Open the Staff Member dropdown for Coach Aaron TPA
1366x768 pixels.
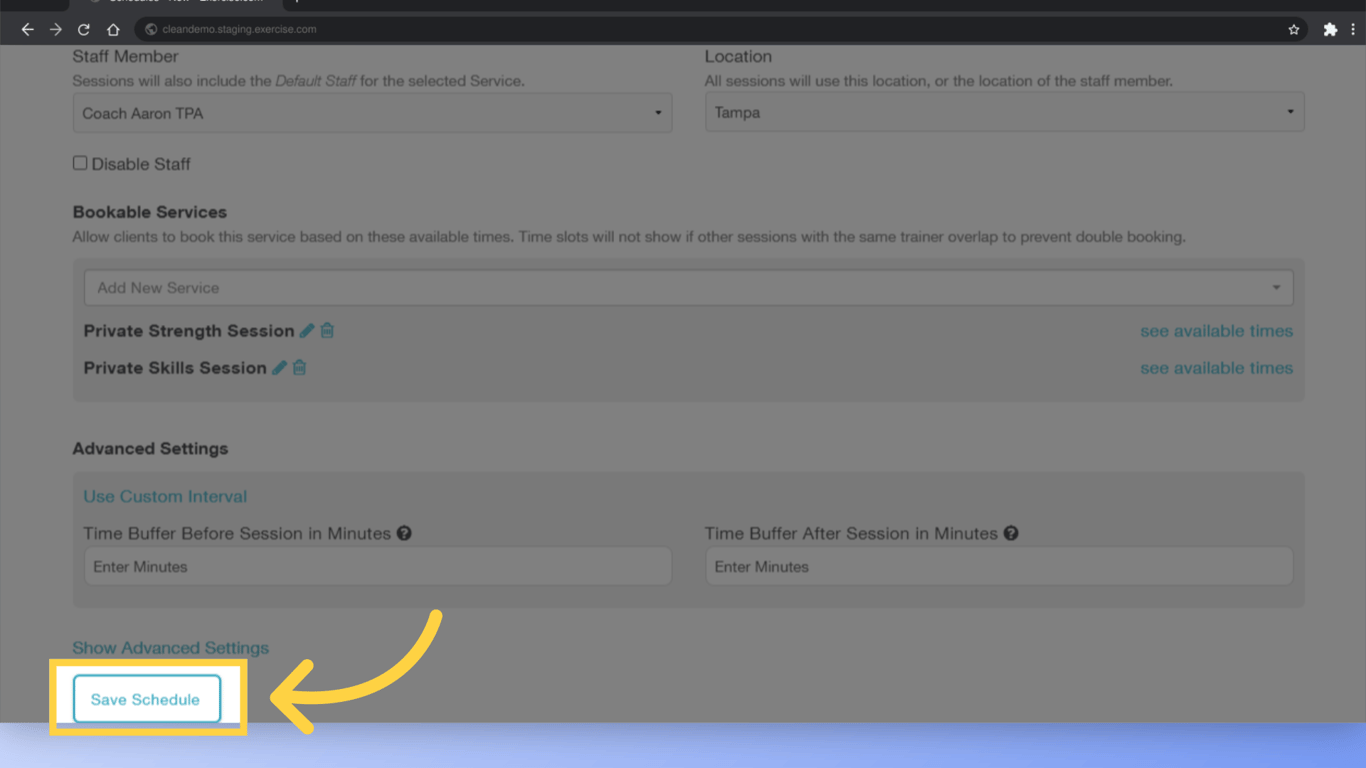[x=659, y=112]
